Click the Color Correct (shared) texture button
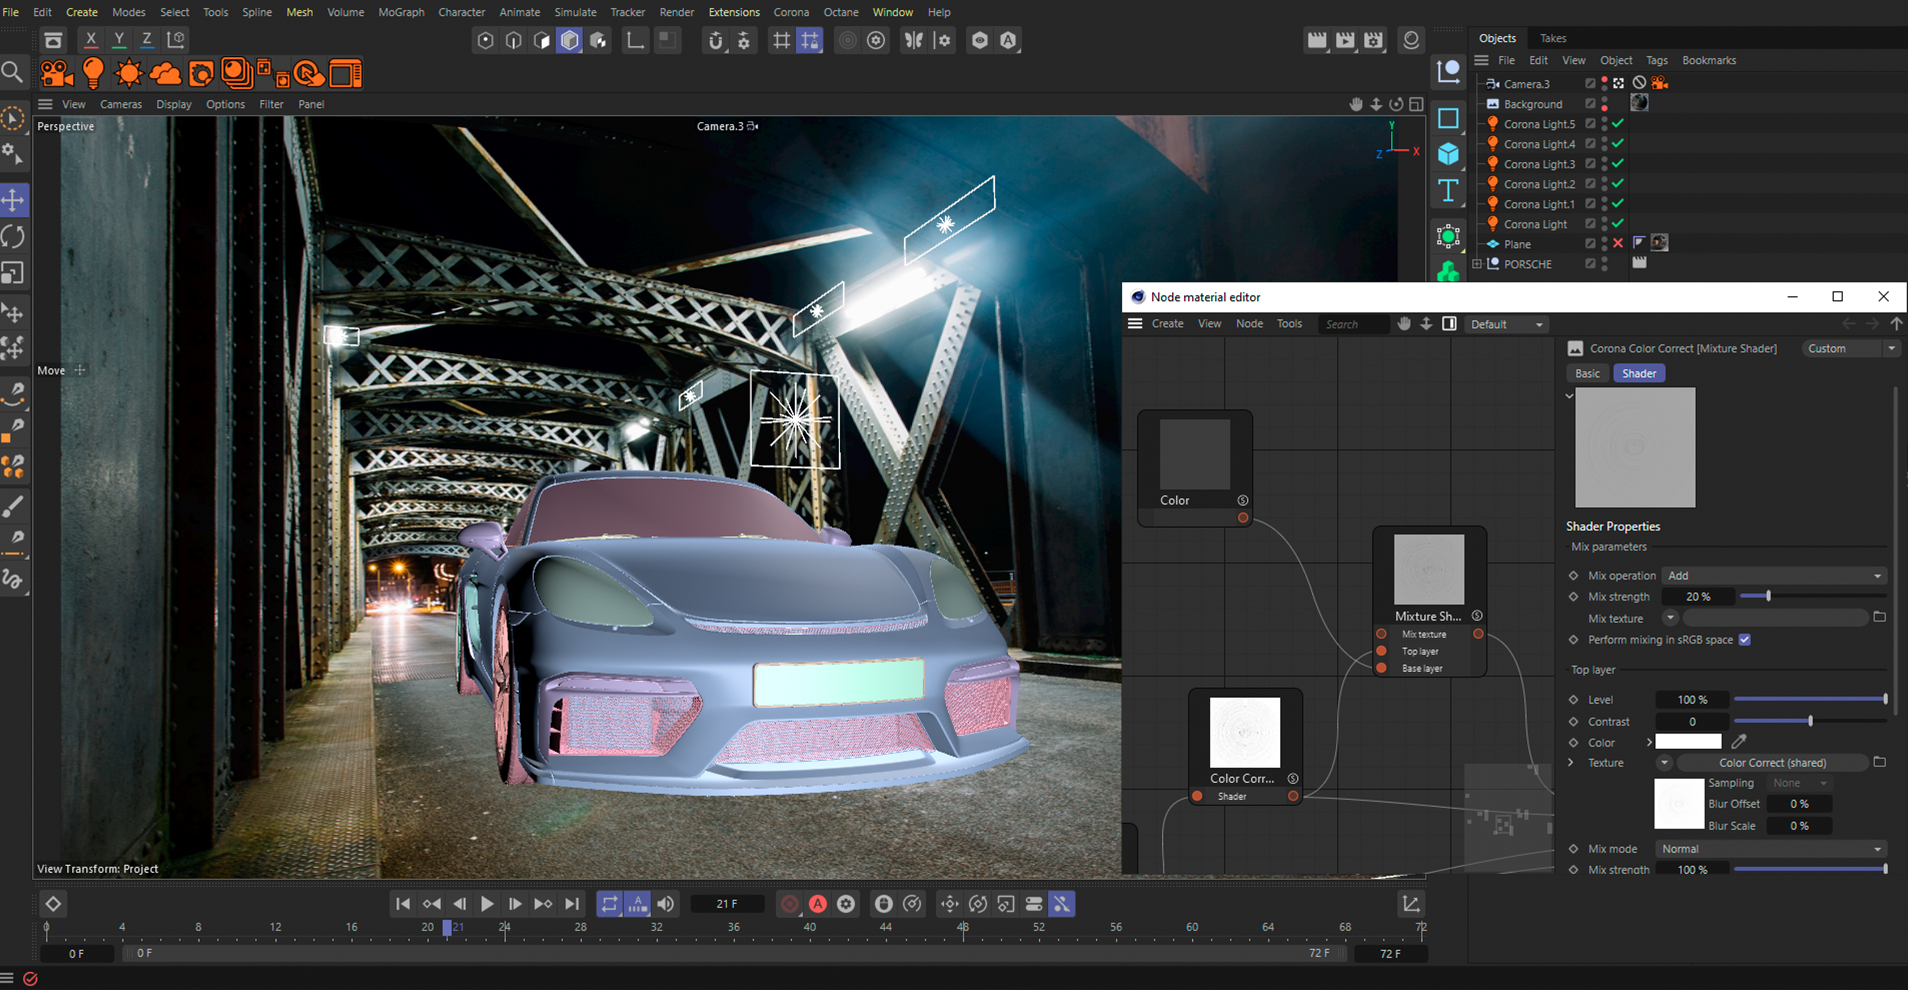1908x990 pixels. (x=1772, y=763)
